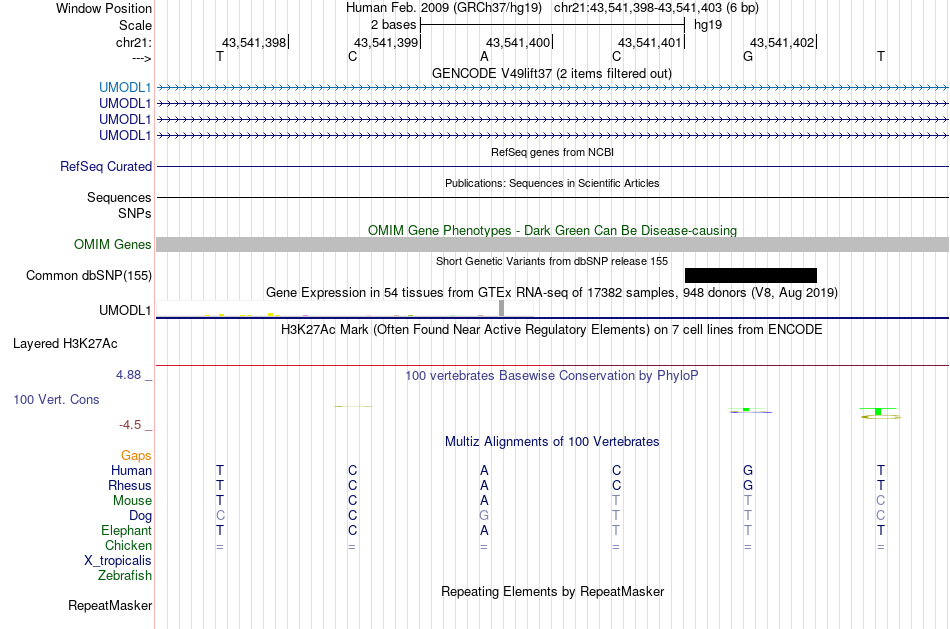Click the chr21: ruler label
Screen dimensions: 950x629
(x=134, y=43)
